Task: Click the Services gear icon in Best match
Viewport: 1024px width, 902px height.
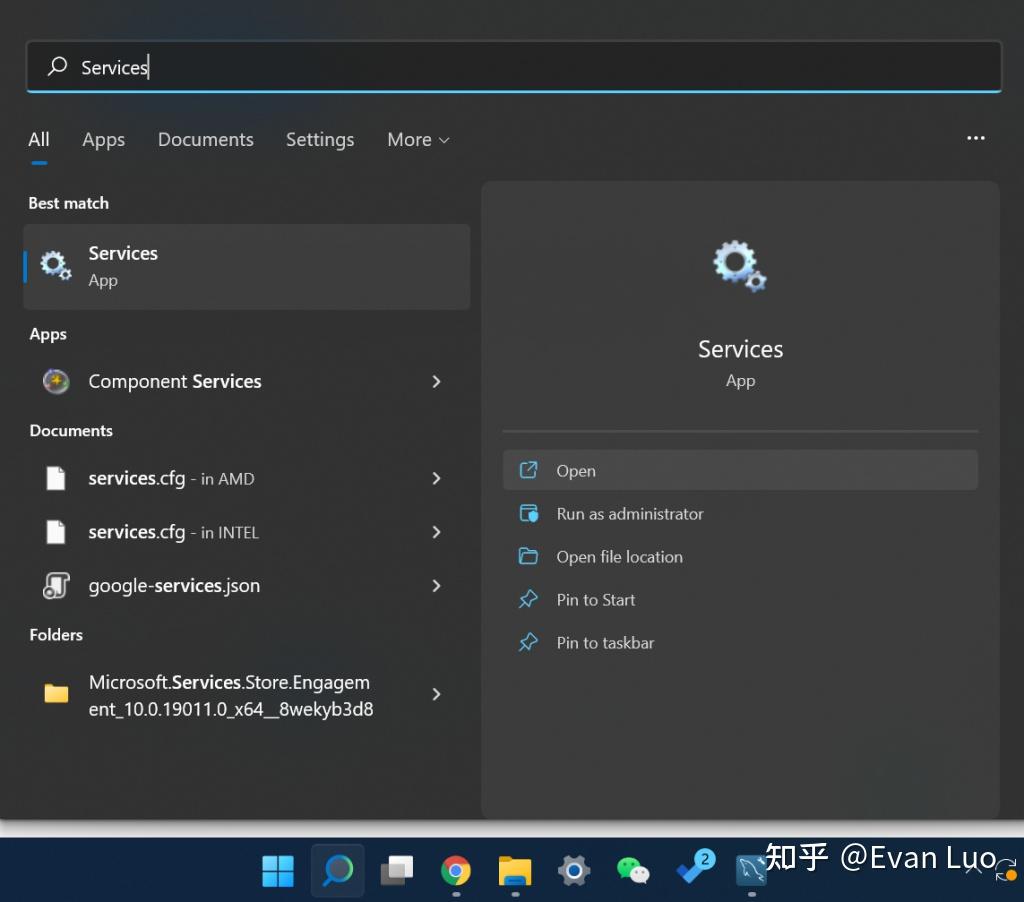Action: [x=55, y=266]
